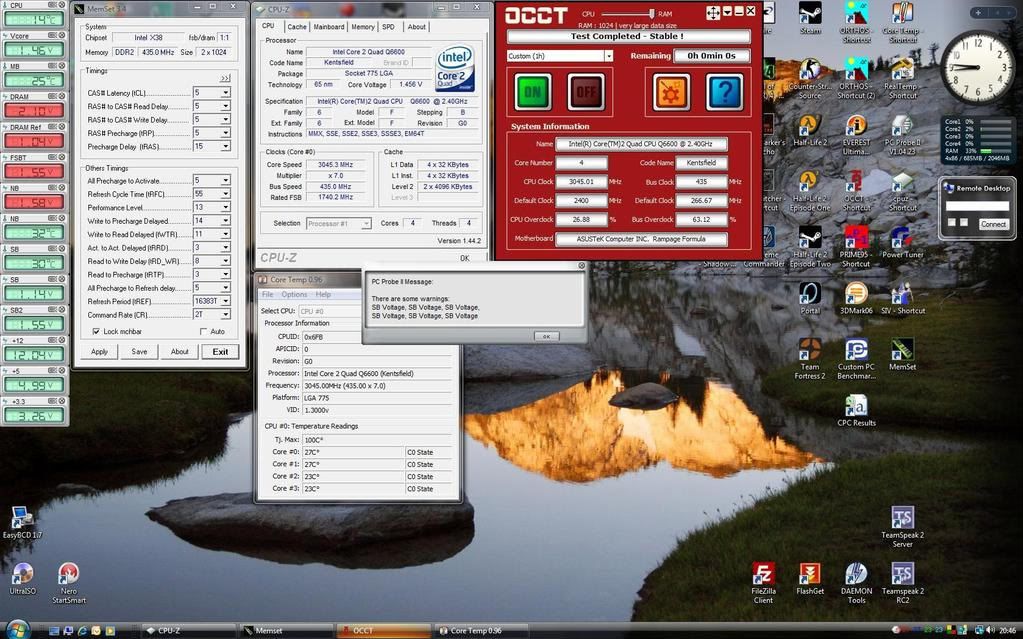Switch to the Cache tab in CPU-Z

[x=297, y=27]
